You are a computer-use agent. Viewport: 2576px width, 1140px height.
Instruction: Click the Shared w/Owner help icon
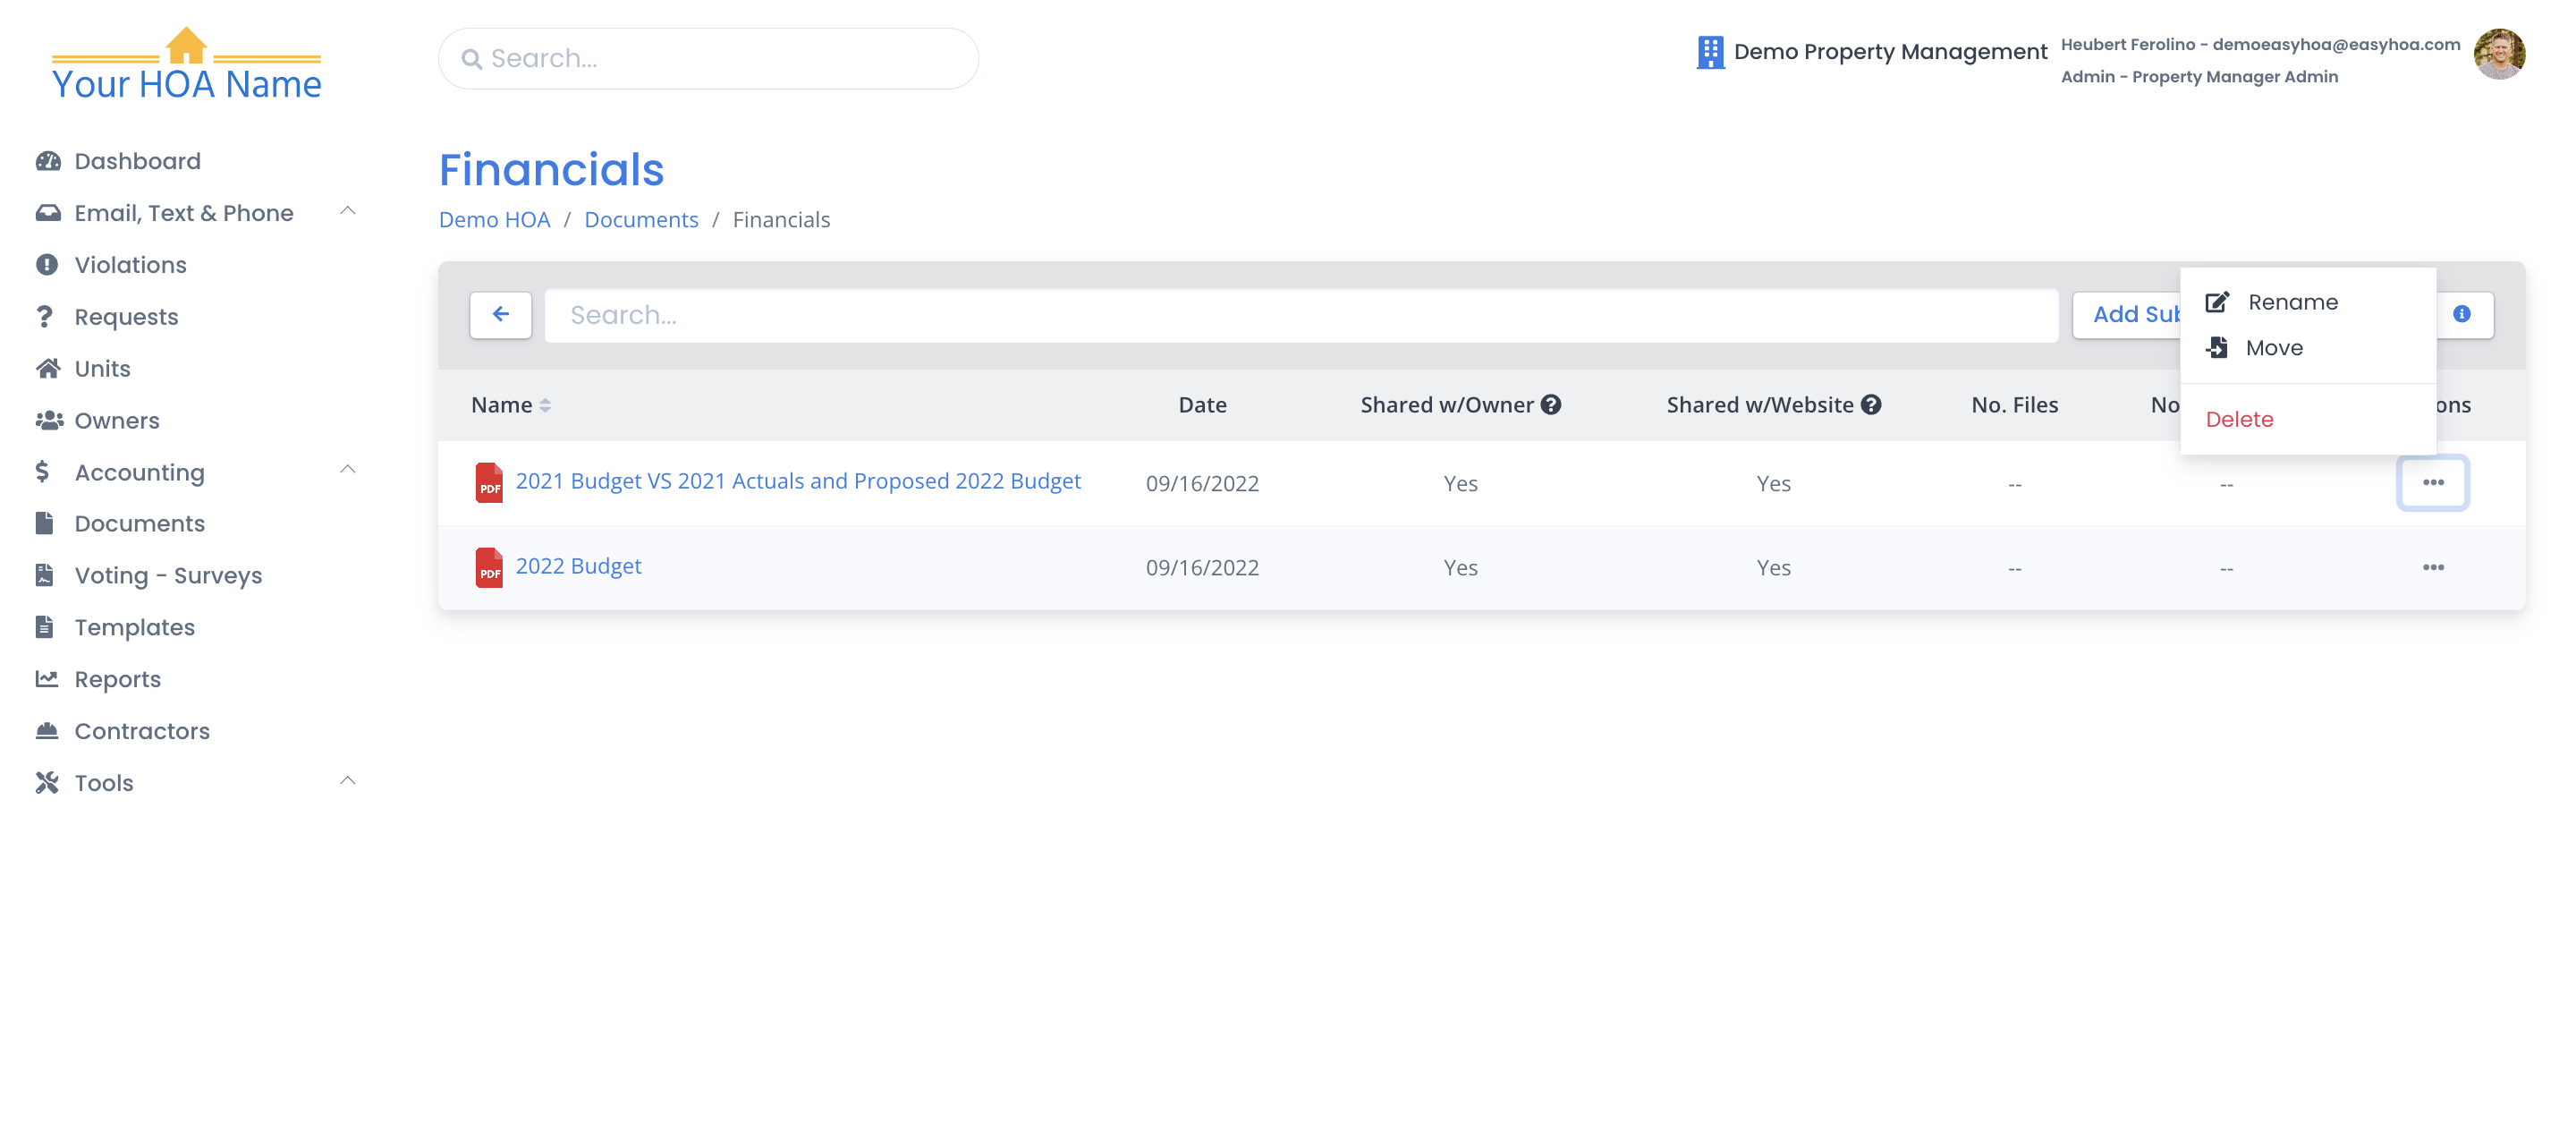click(1550, 405)
